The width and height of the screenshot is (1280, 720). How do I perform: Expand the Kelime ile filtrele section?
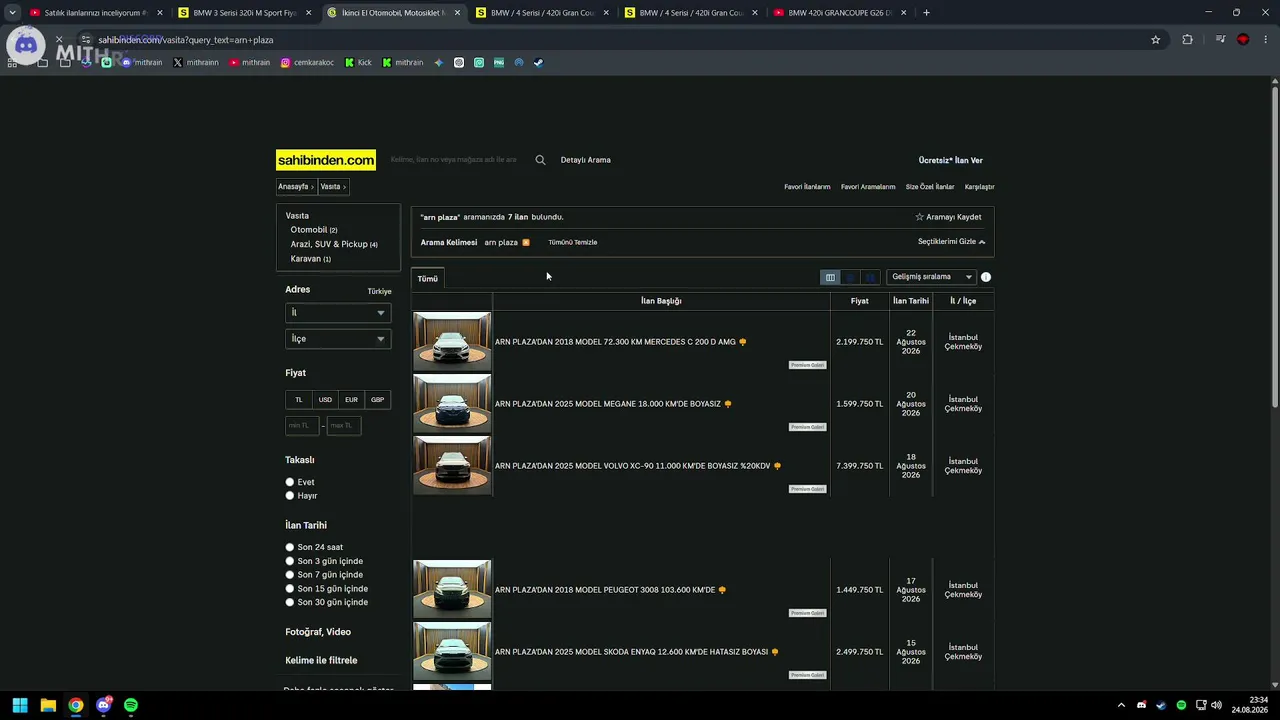pyautogui.click(x=321, y=660)
